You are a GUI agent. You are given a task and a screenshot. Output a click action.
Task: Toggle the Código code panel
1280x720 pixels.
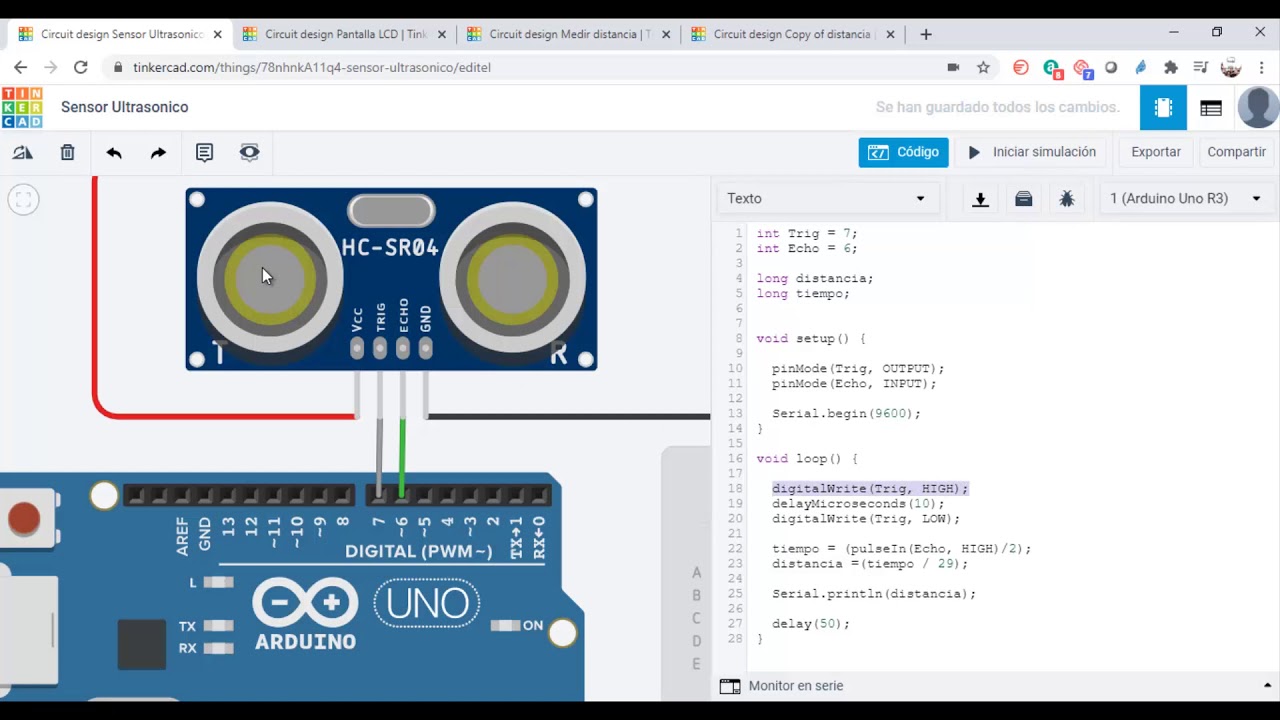coord(903,152)
